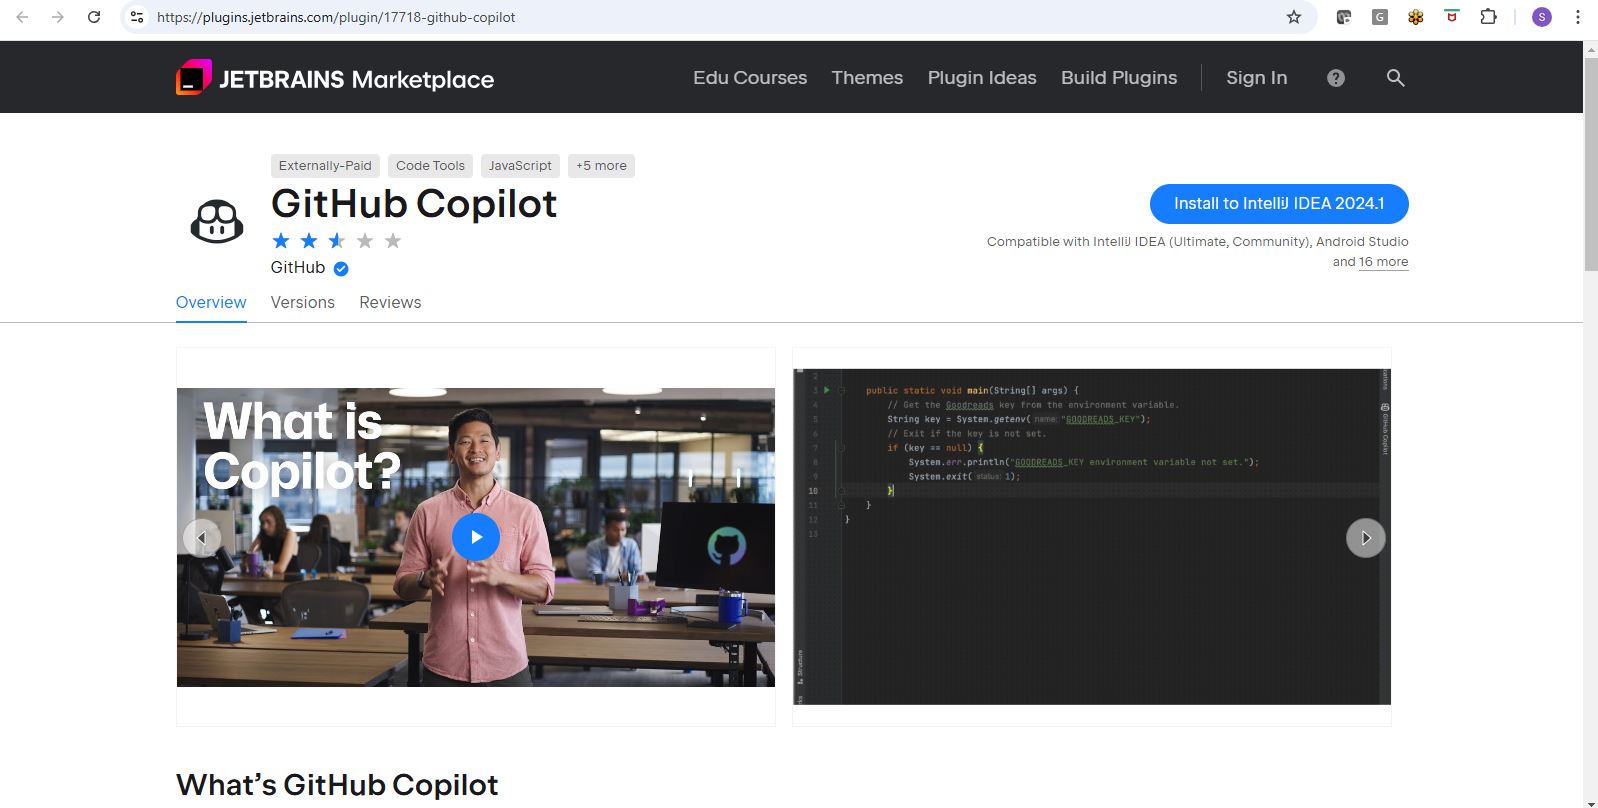Open Themes in navigation
Viewport: 1598px width, 808px height.
click(x=867, y=78)
